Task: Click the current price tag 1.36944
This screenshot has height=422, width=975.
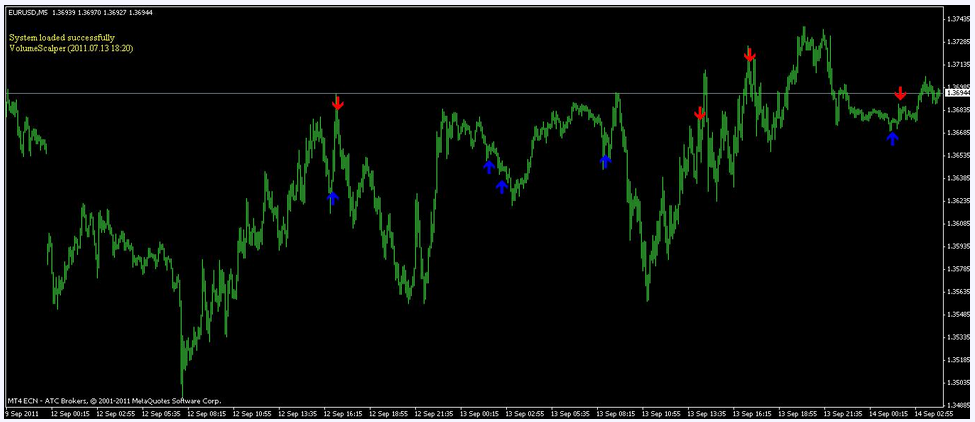Action: (x=959, y=93)
